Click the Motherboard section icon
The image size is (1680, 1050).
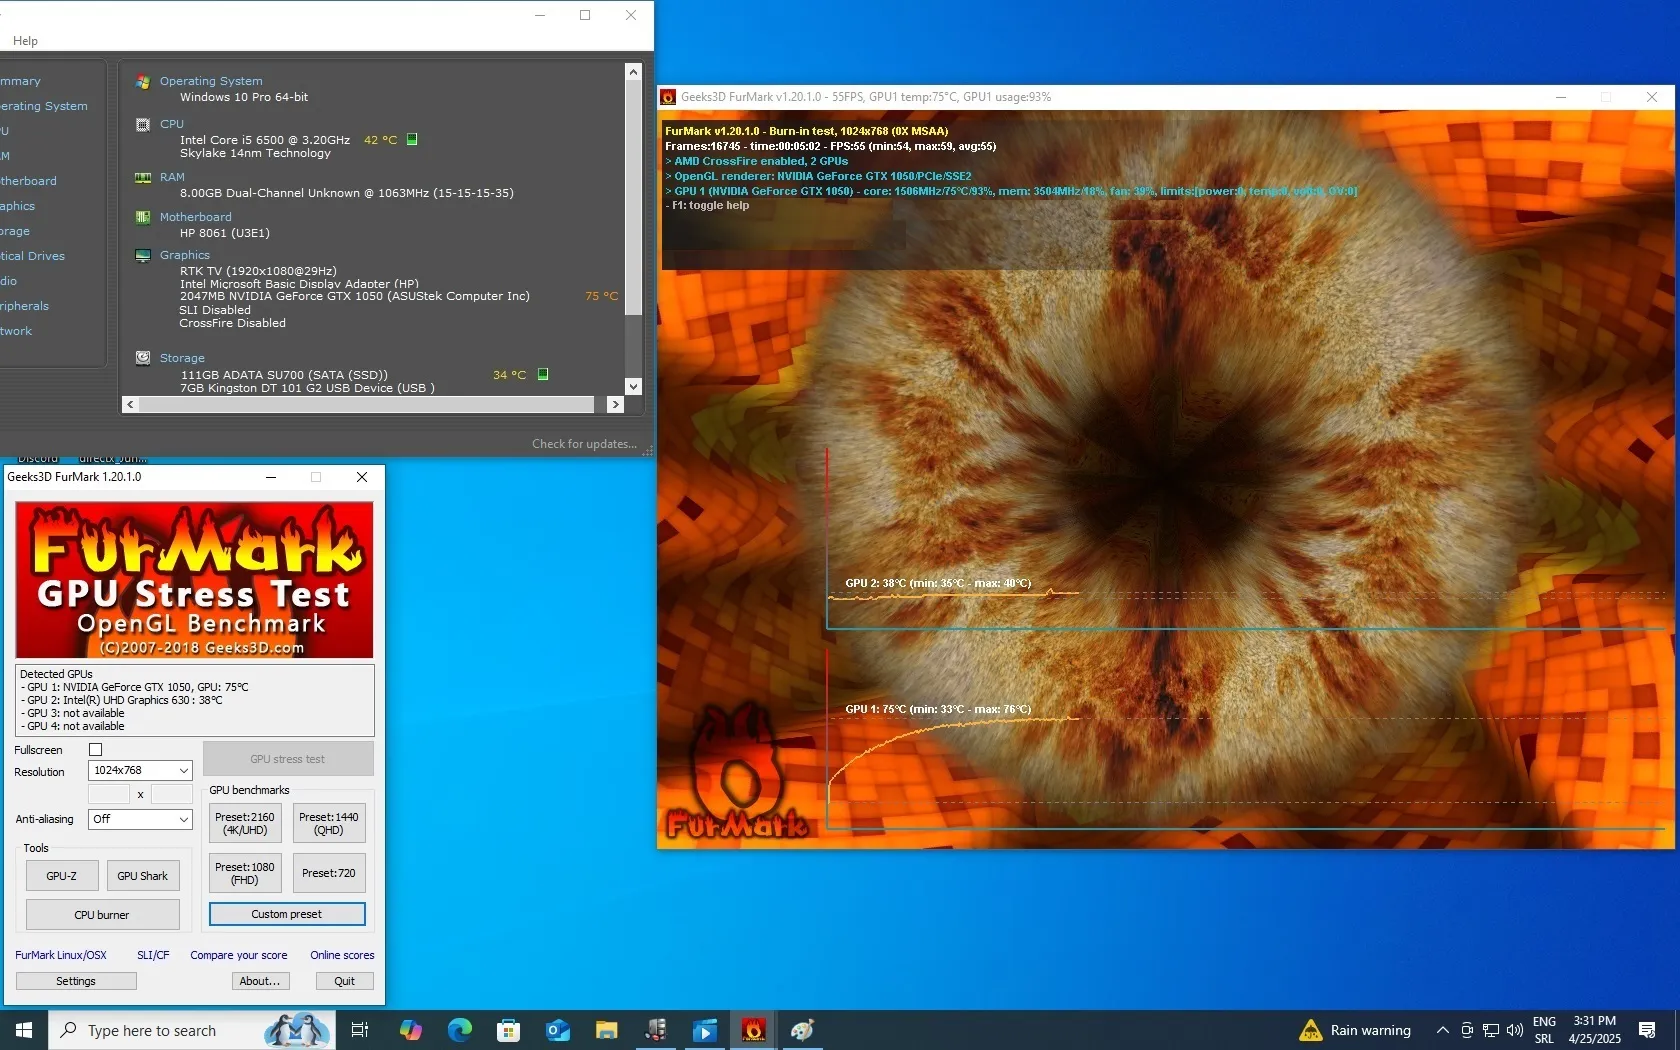(143, 217)
